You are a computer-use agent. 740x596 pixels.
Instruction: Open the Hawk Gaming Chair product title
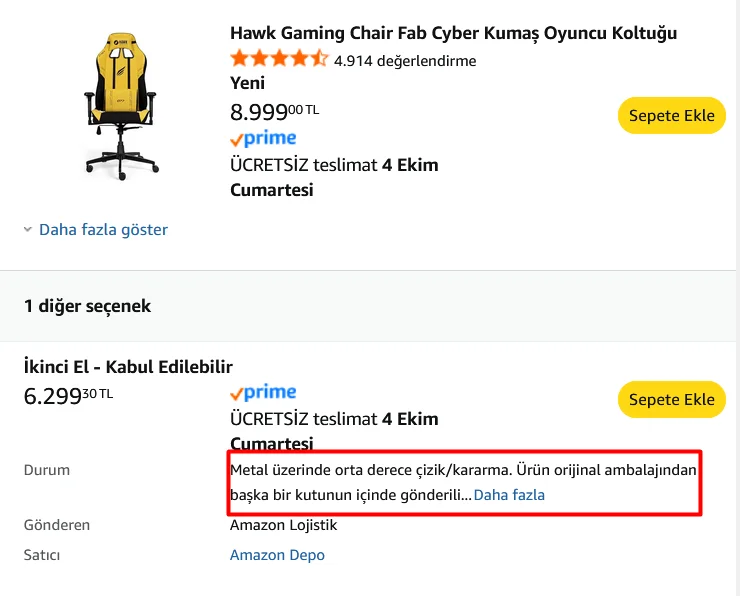[x=453, y=33]
